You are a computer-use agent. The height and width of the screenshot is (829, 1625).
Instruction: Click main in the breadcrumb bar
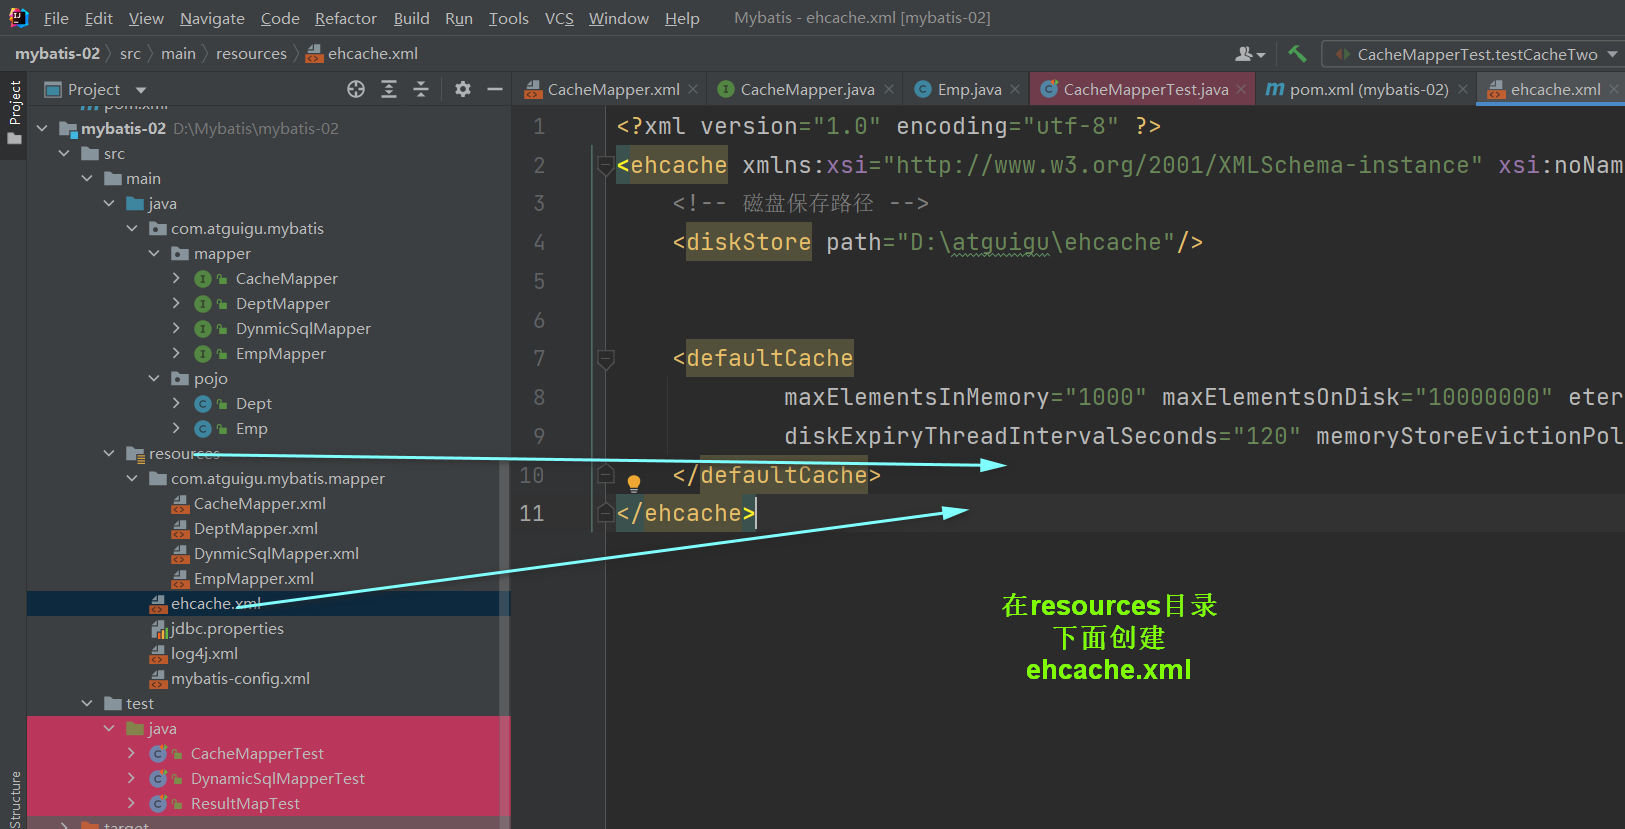[x=178, y=53]
